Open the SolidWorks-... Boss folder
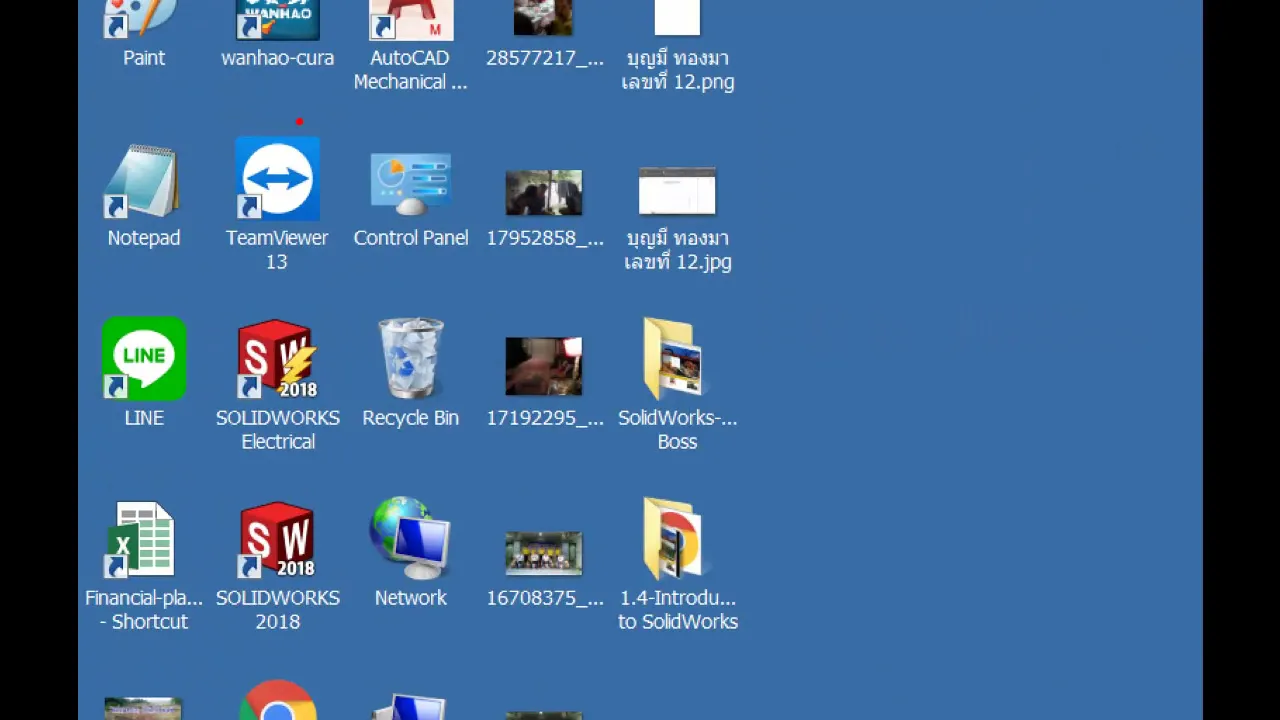The width and height of the screenshot is (1280, 720). pos(677,360)
